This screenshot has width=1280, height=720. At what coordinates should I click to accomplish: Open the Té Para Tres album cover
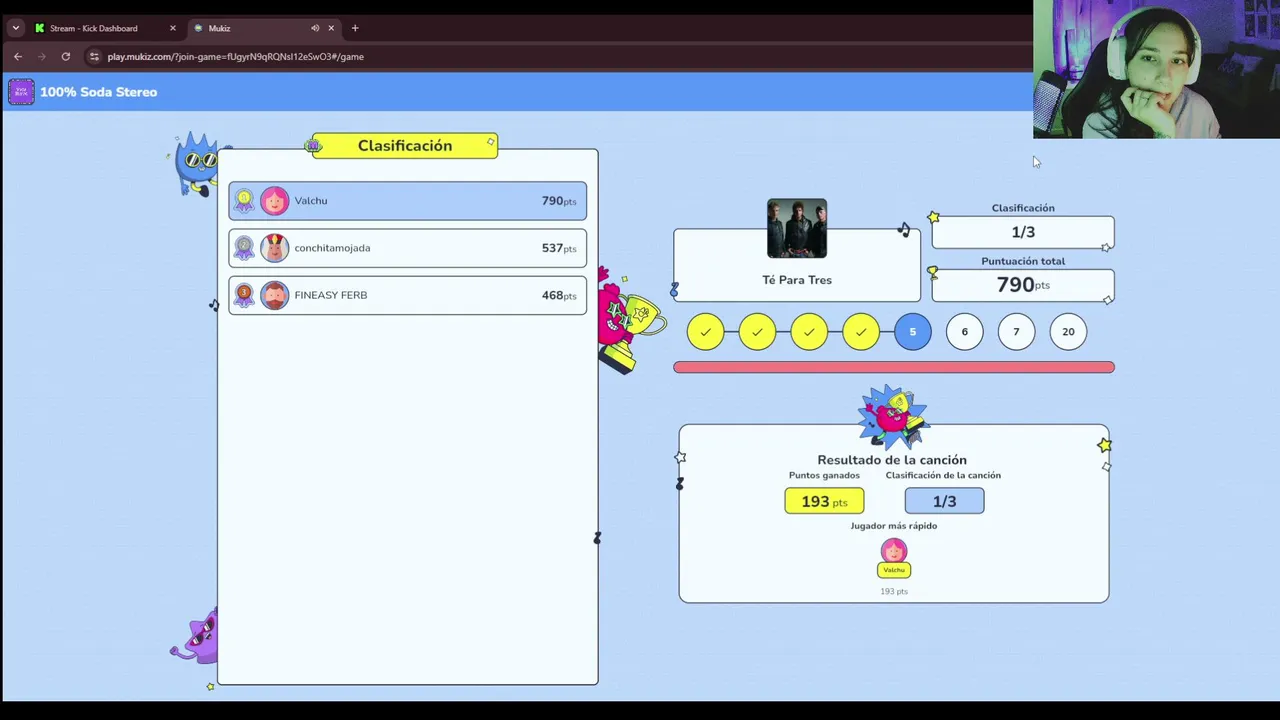[797, 229]
